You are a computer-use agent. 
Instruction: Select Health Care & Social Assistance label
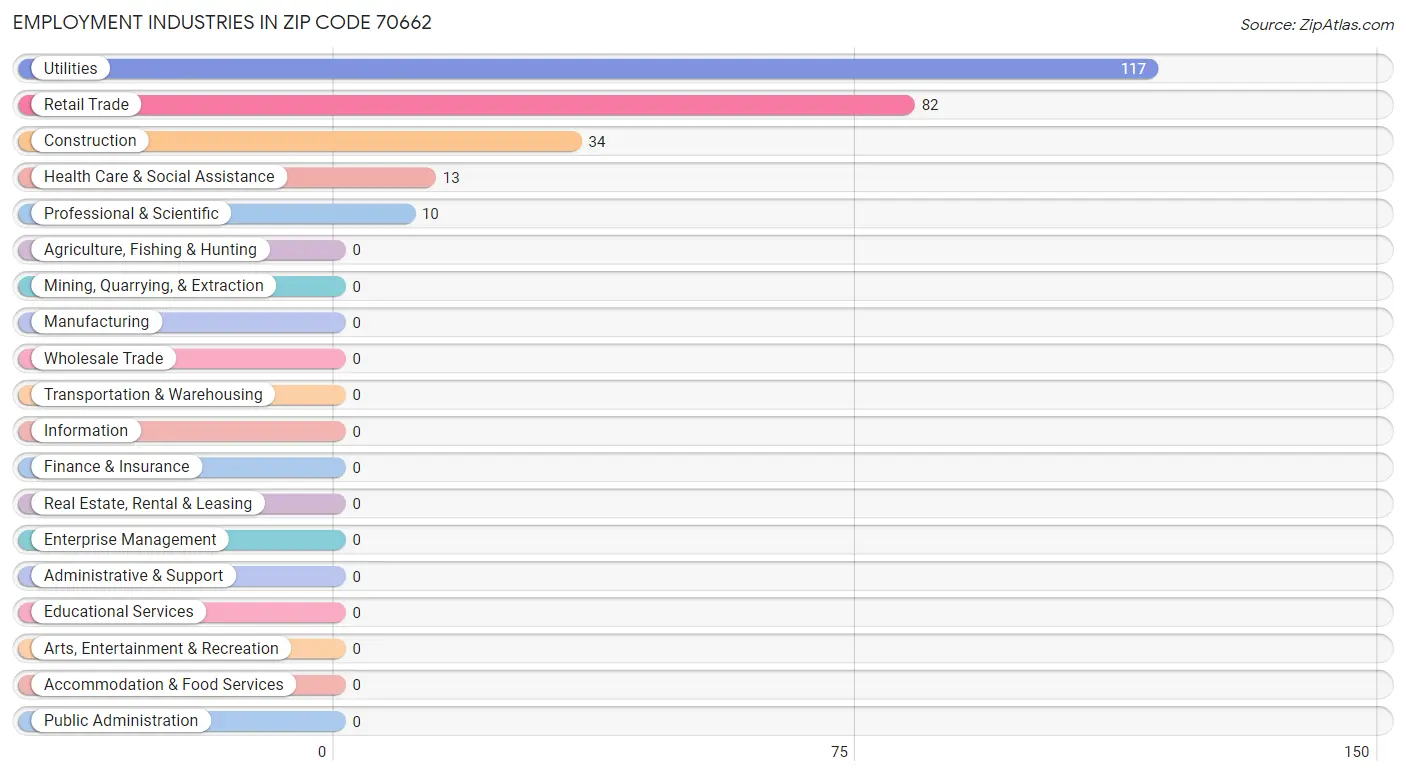coord(159,177)
